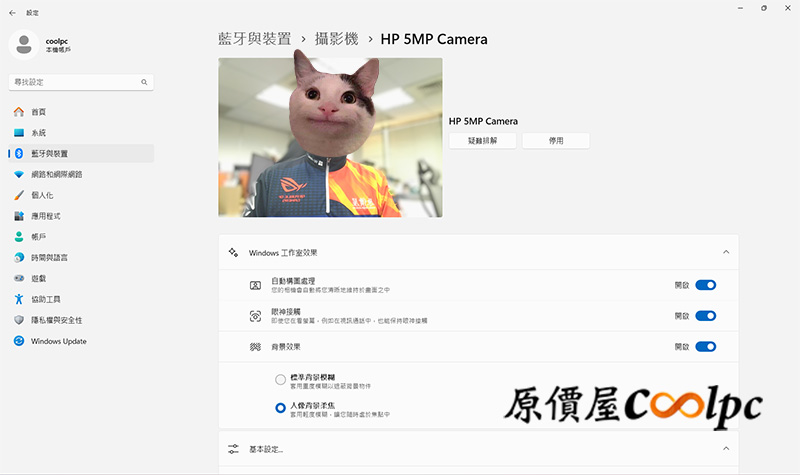This screenshot has width=800, height=475.
Task: Open 系統 system icon in sidebar
Action: click(19, 133)
